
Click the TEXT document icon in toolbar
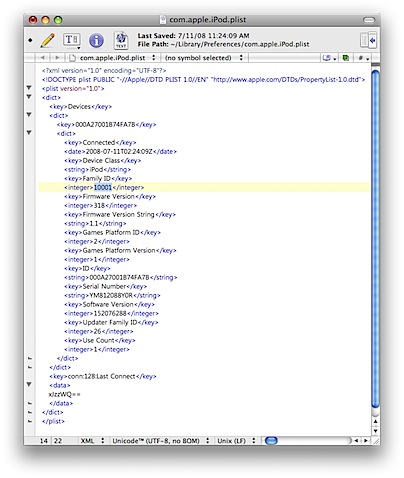(x=121, y=40)
